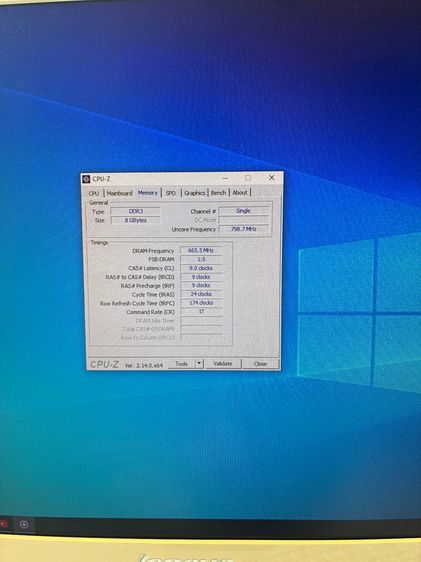Select the memory Type DDR3 field
421x562 pixels.
tap(135, 211)
